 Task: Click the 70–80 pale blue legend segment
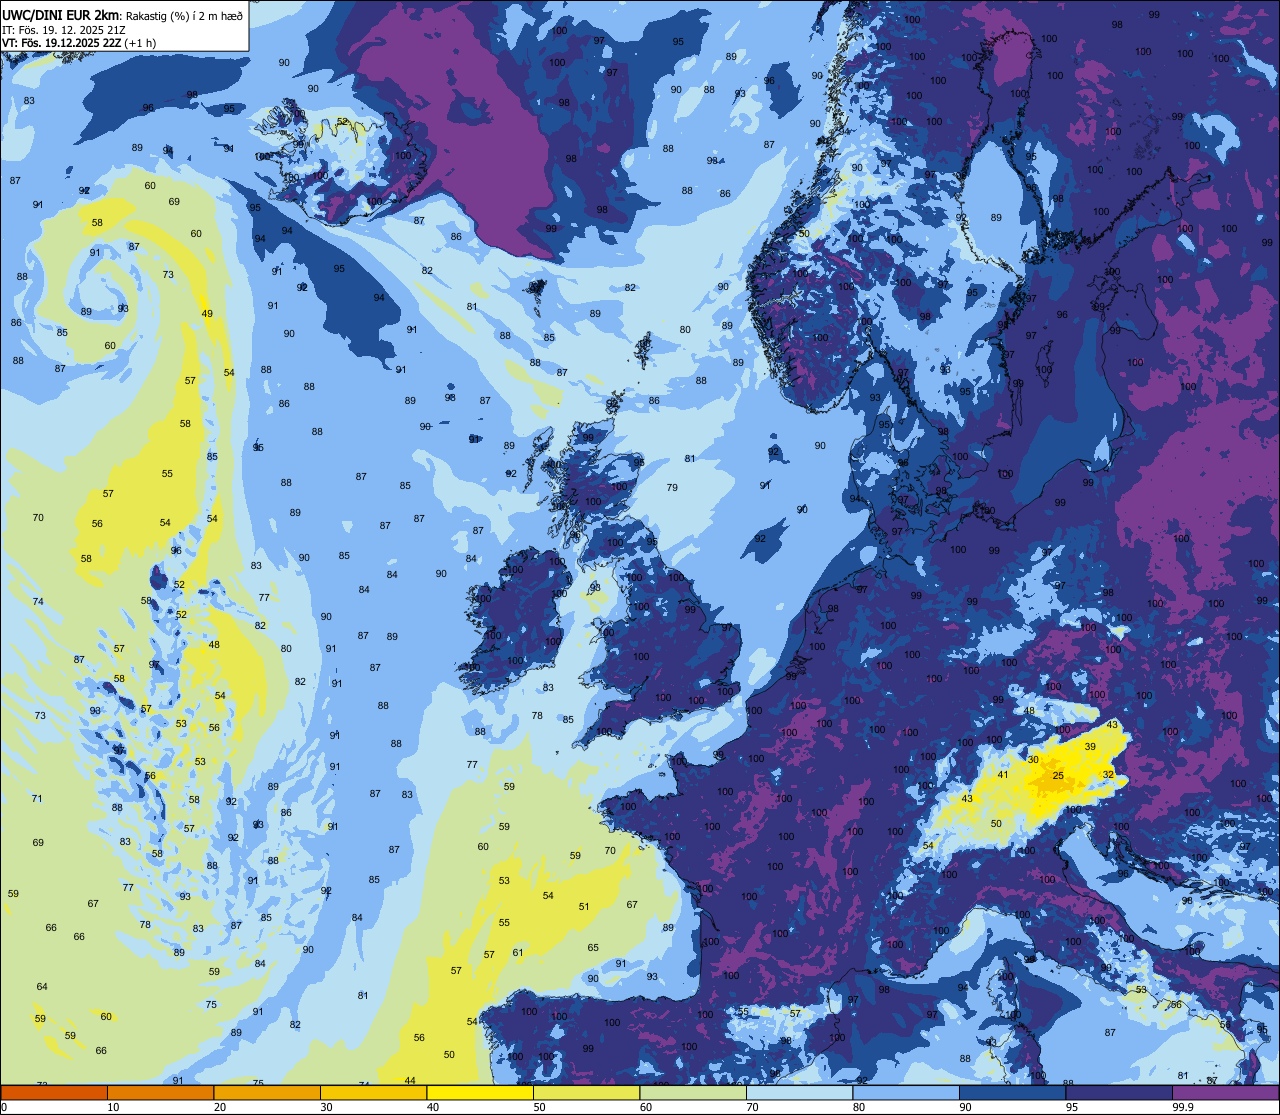pyautogui.click(x=799, y=1092)
